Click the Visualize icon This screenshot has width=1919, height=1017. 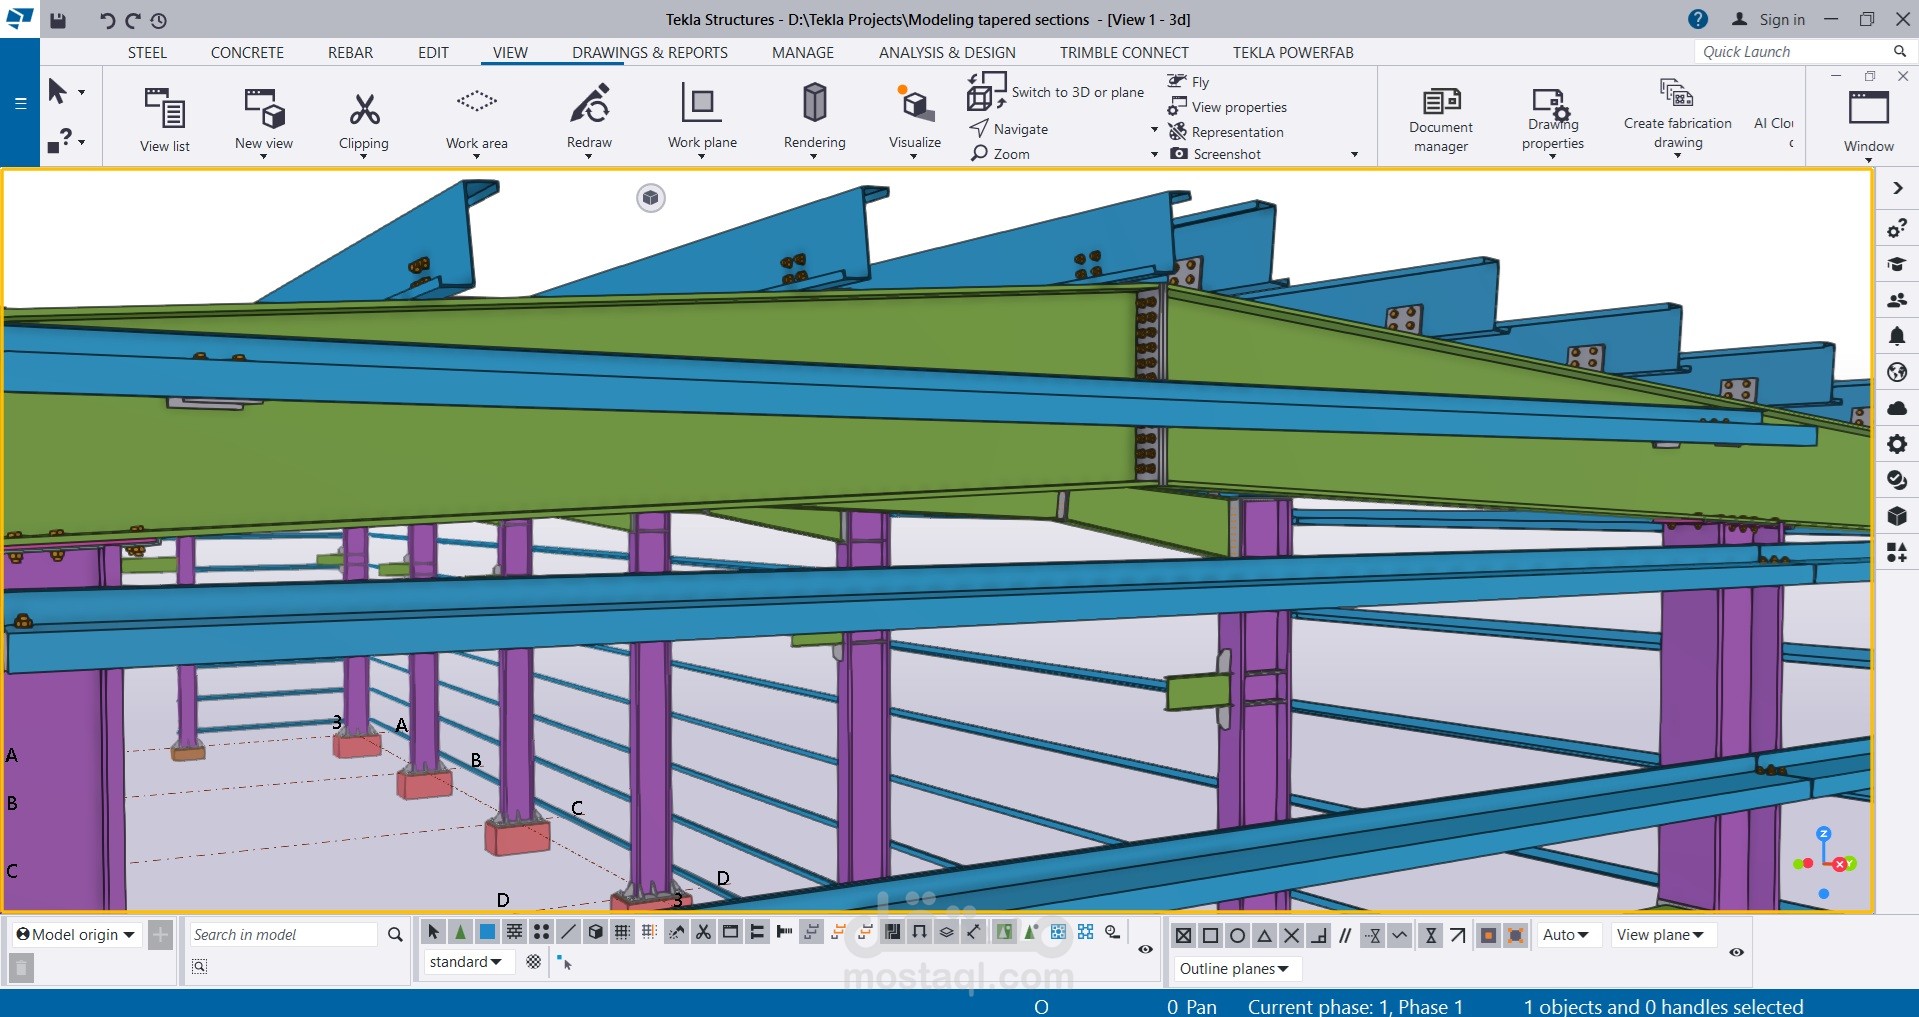pyautogui.click(x=914, y=104)
